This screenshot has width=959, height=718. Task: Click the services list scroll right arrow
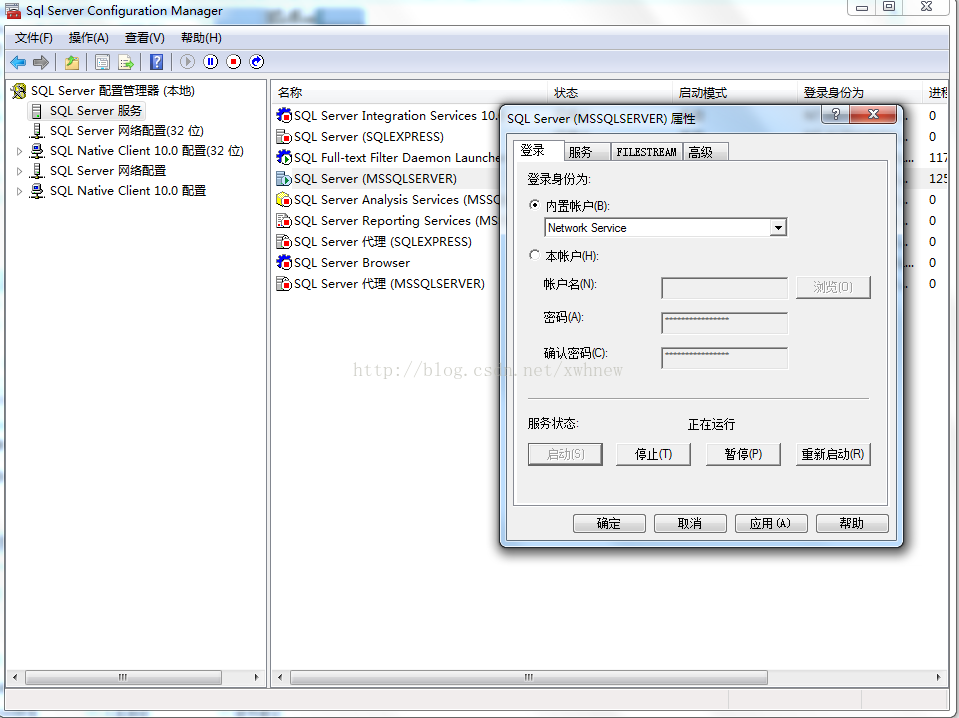938,677
